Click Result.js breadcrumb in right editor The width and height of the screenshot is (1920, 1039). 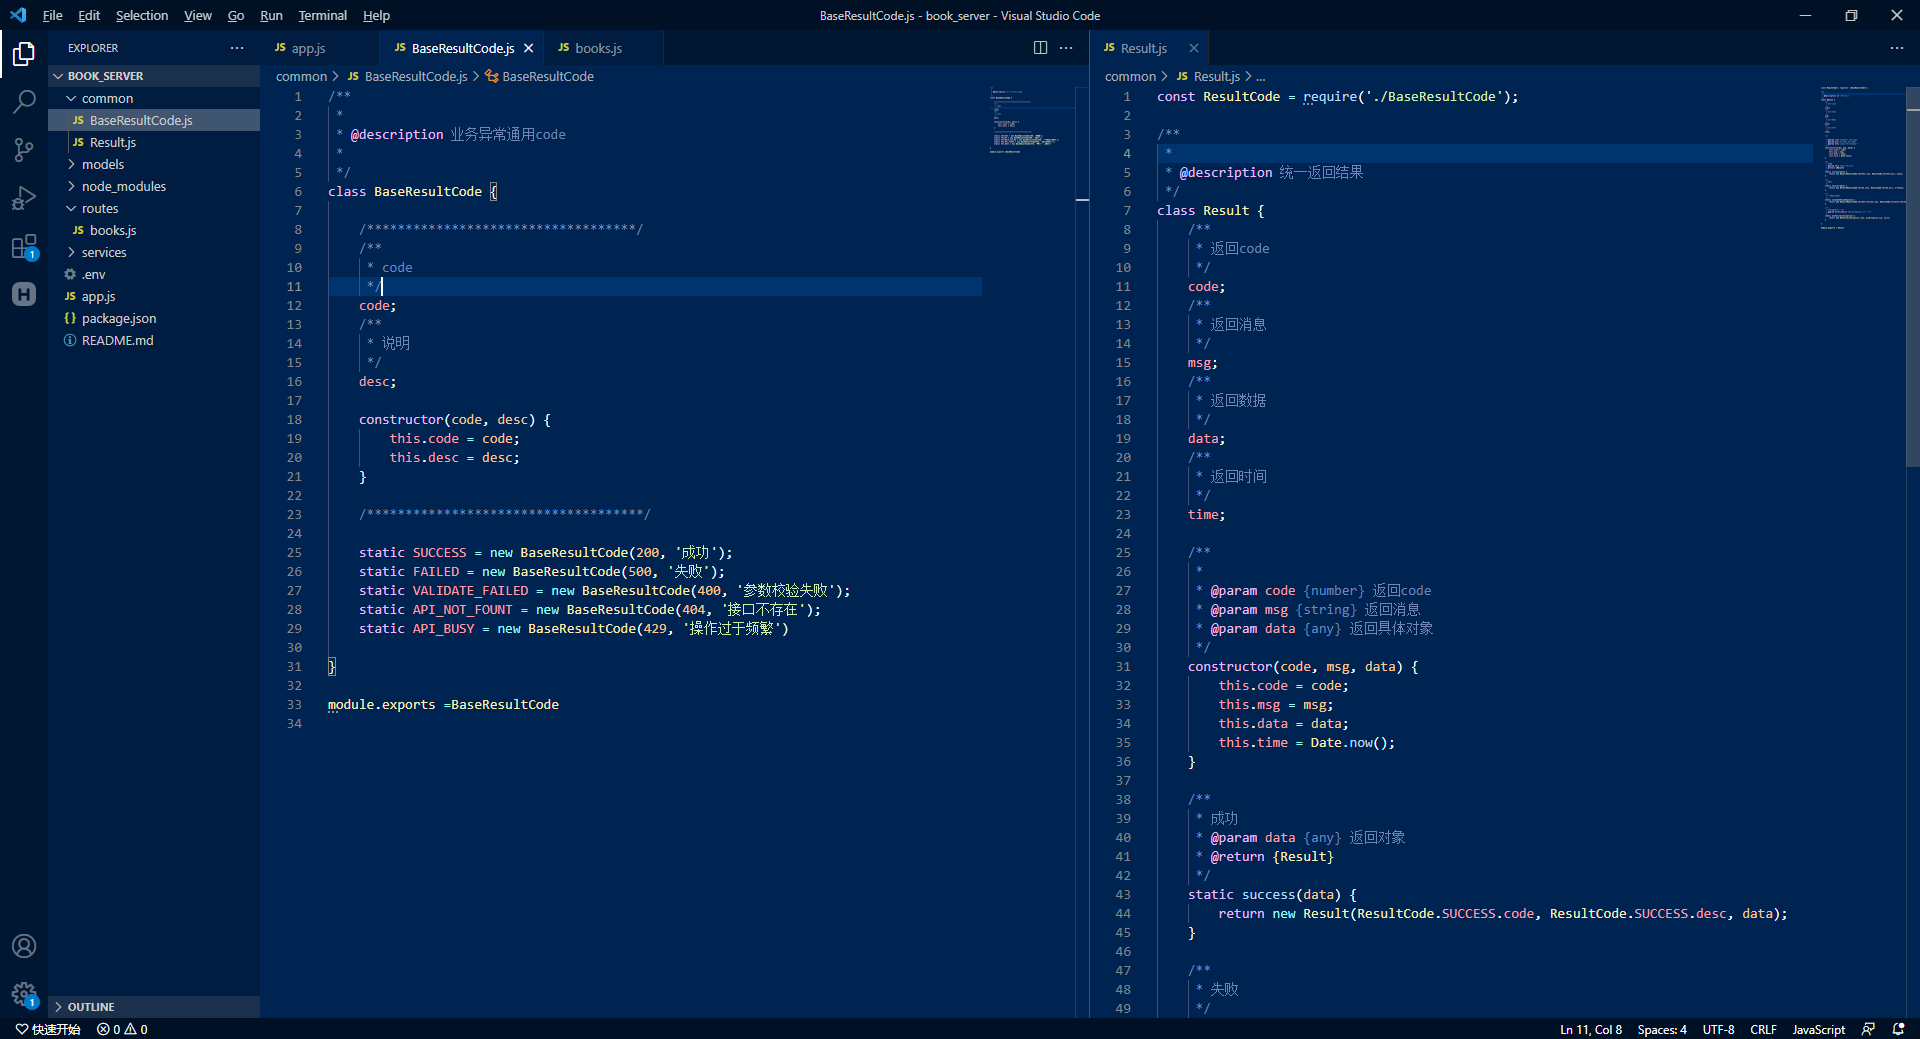click(1208, 76)
